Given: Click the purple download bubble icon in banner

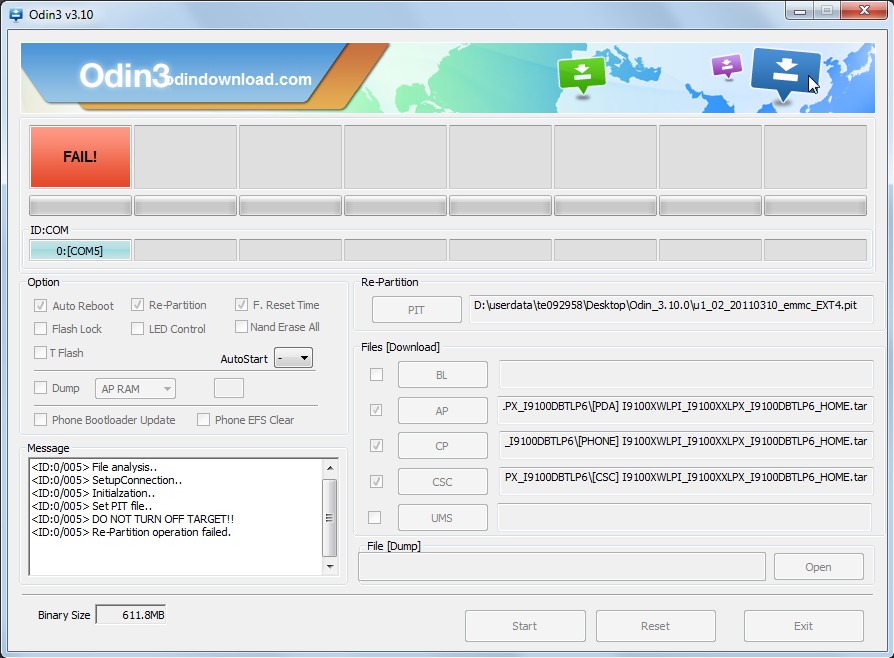Looking at the screenshot, I should (727, 66).
